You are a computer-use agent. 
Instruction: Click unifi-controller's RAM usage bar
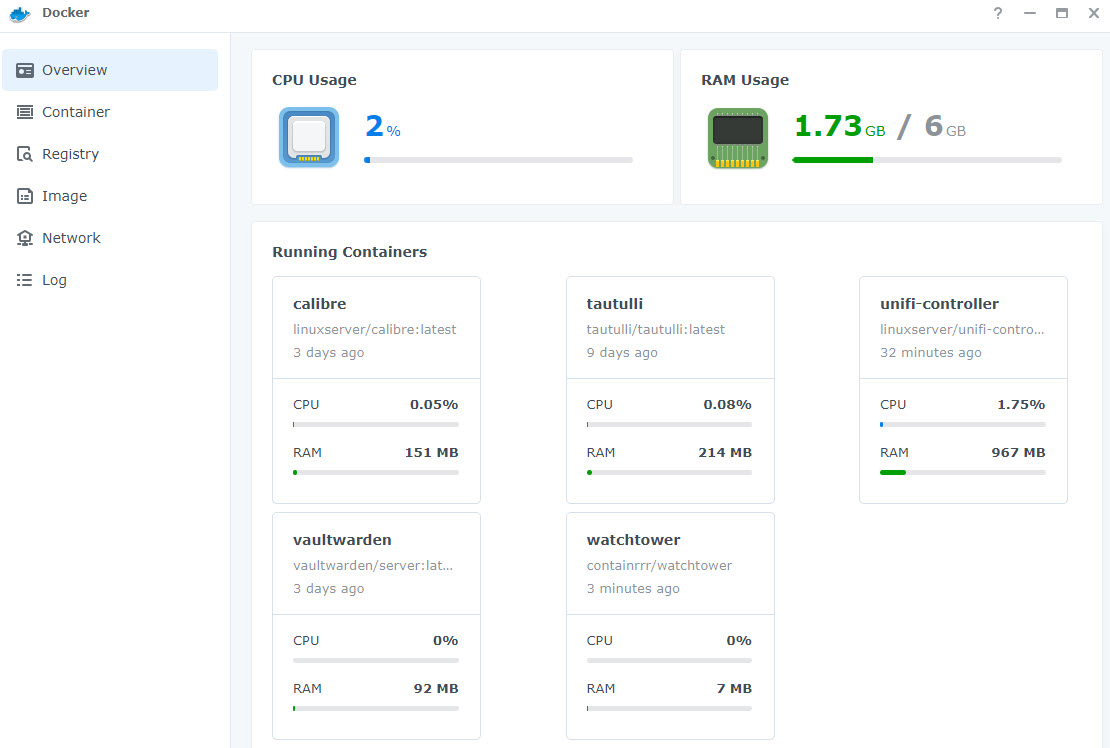click(x=963, y=473)
